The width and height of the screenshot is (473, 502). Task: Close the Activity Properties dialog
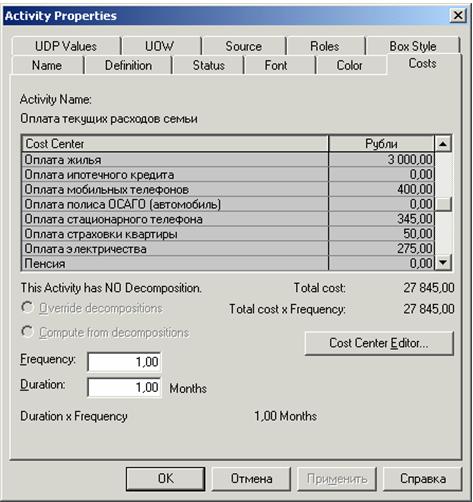pos(458,15)
